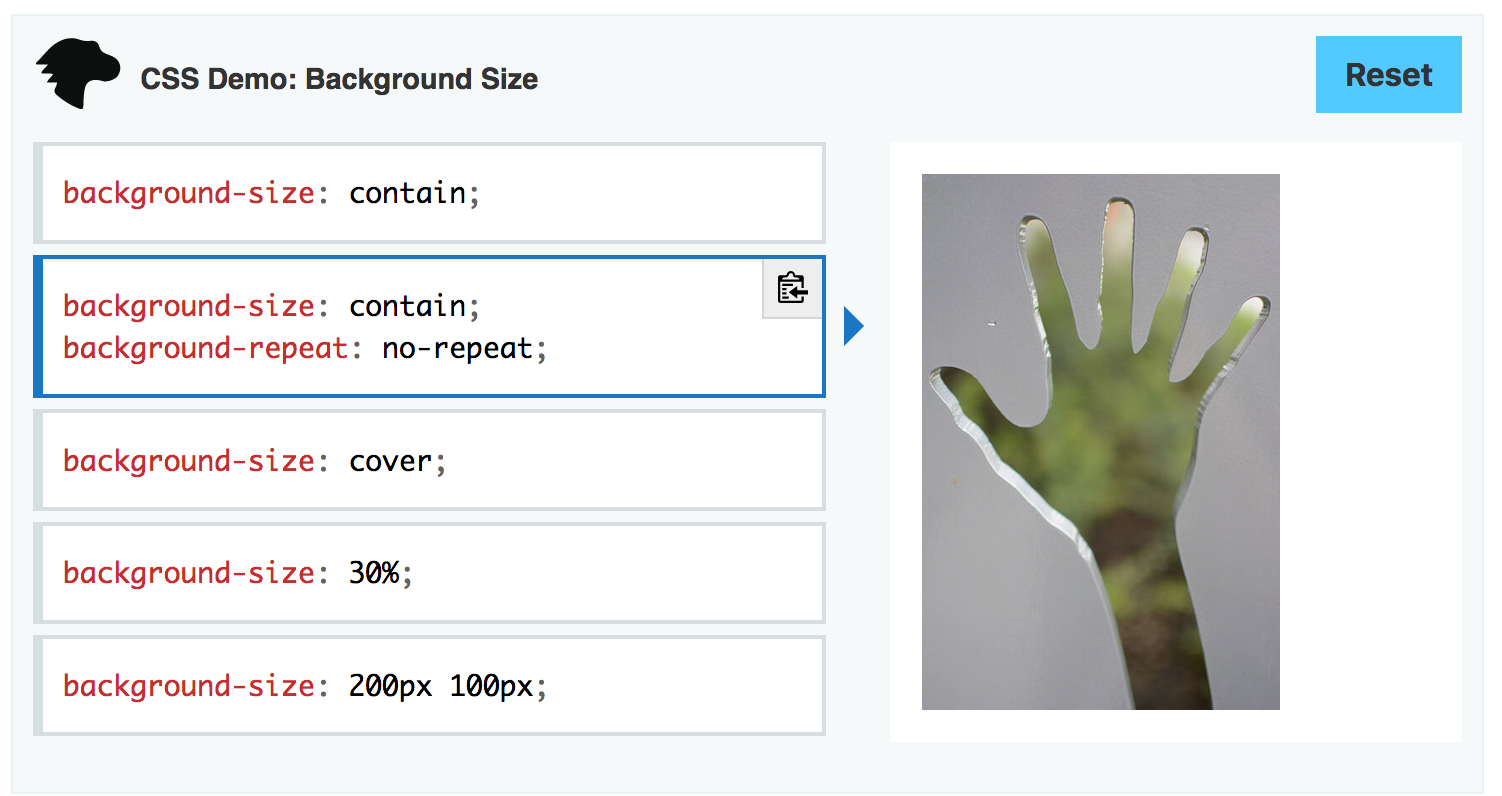Select the contain with no-repeat example

click(x=429, y=326)
